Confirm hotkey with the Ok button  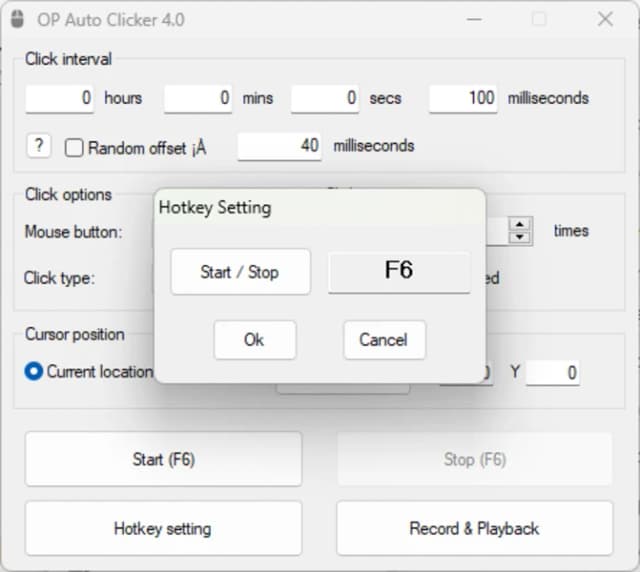click(255, 340)
